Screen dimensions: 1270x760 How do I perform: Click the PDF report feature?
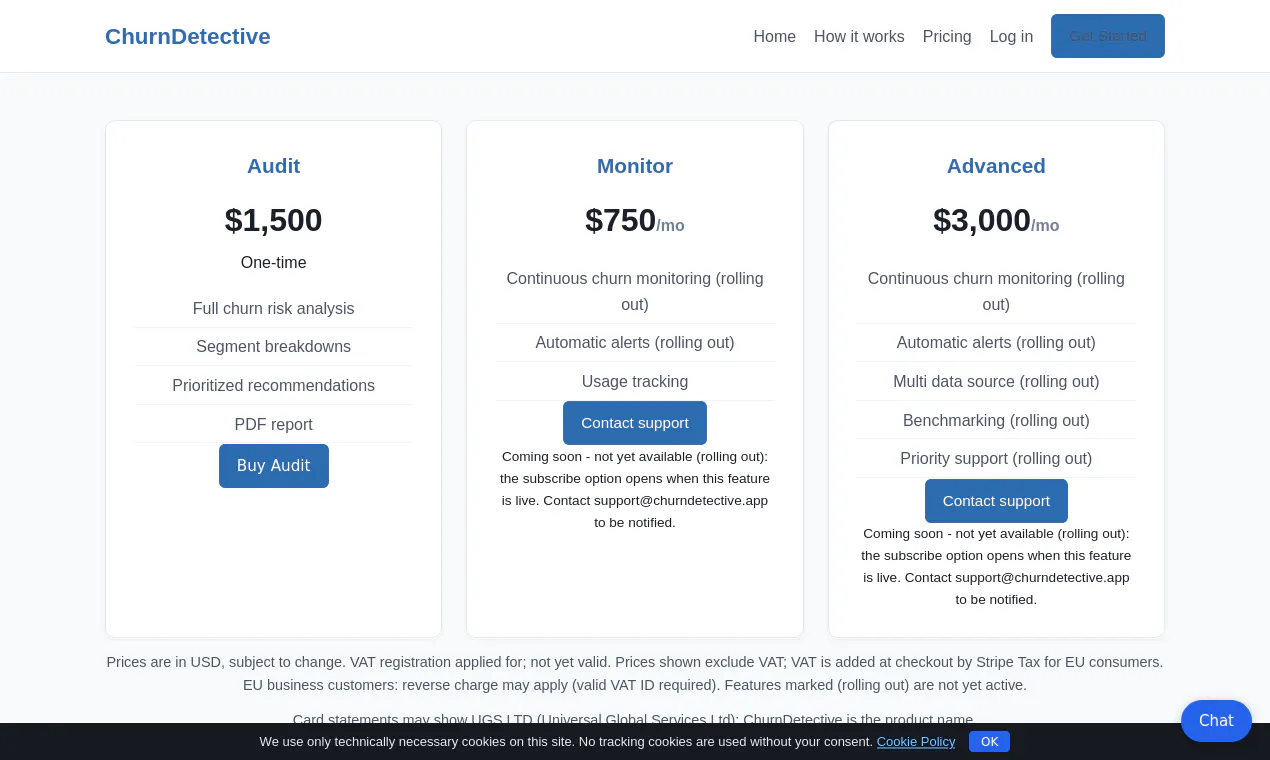click(274, 425)
